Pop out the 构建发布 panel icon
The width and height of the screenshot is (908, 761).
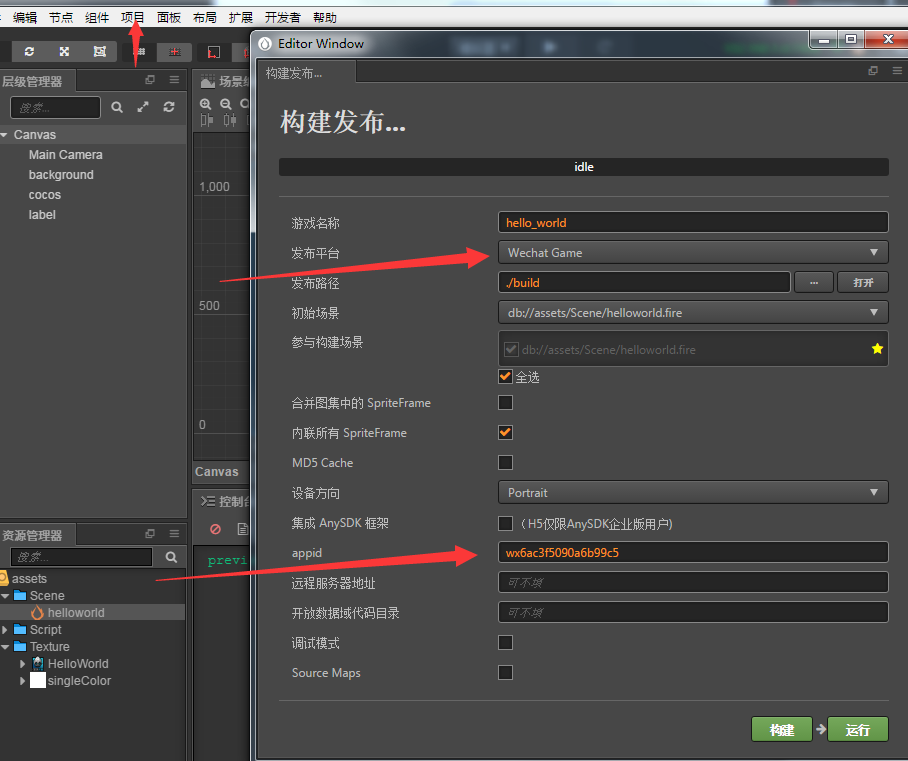[x=873, y=71]
